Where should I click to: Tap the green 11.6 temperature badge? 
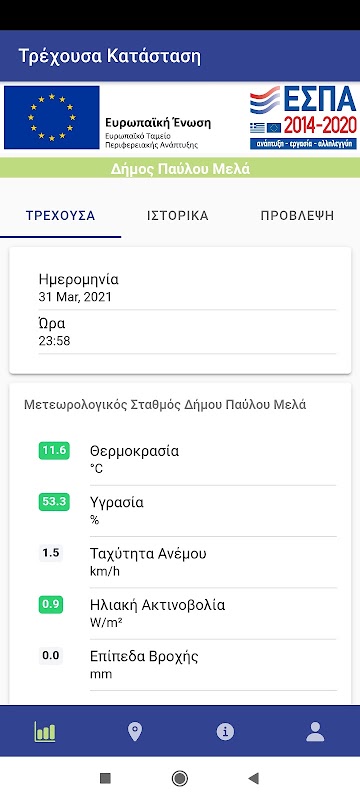(54, 451)
